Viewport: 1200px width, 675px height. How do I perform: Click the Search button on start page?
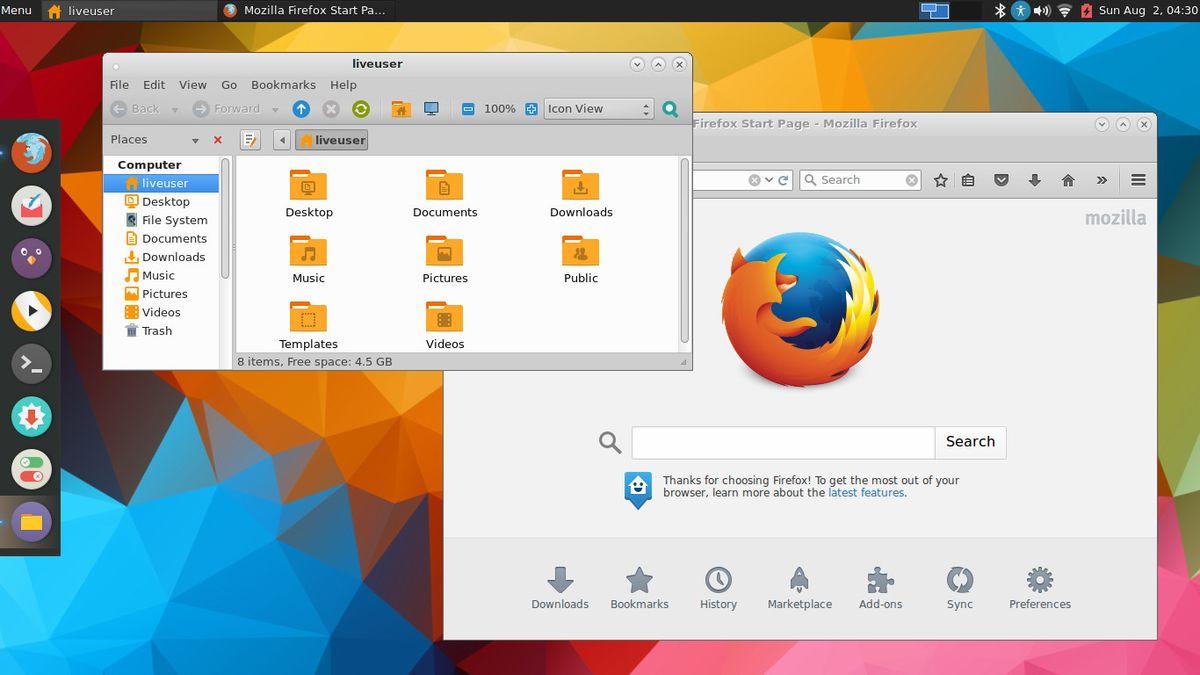(970, 442)
